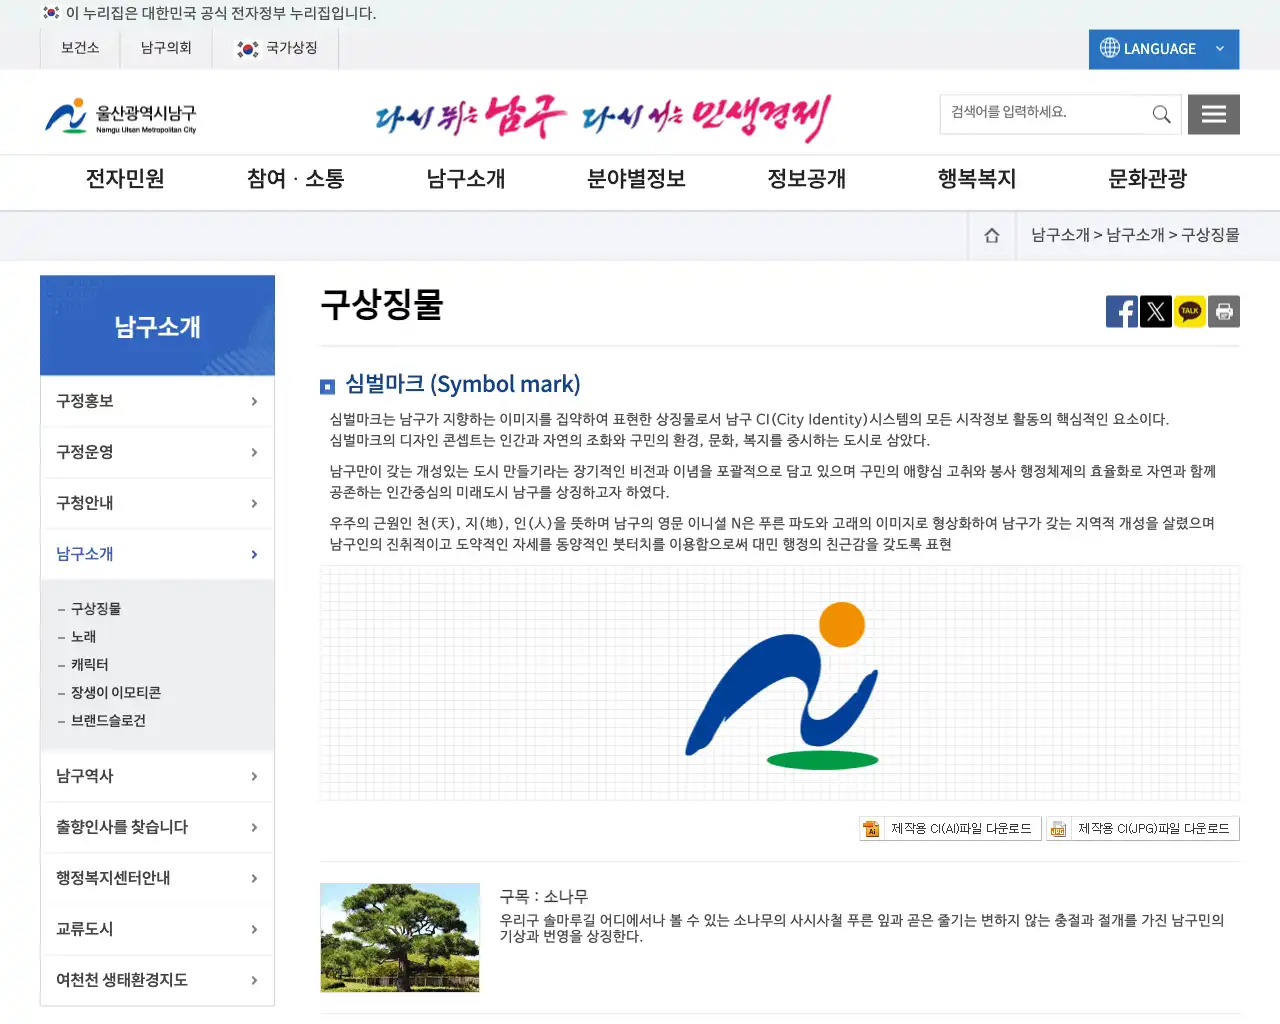Click the JPG file icon beside download

click(1058, 828)
